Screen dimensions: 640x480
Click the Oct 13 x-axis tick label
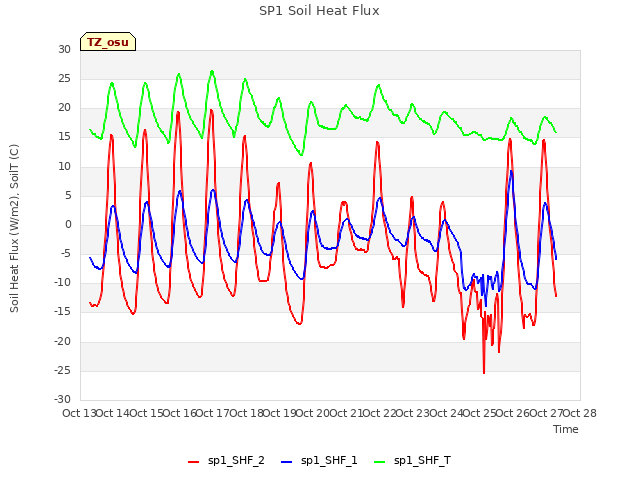pos(79,413)
